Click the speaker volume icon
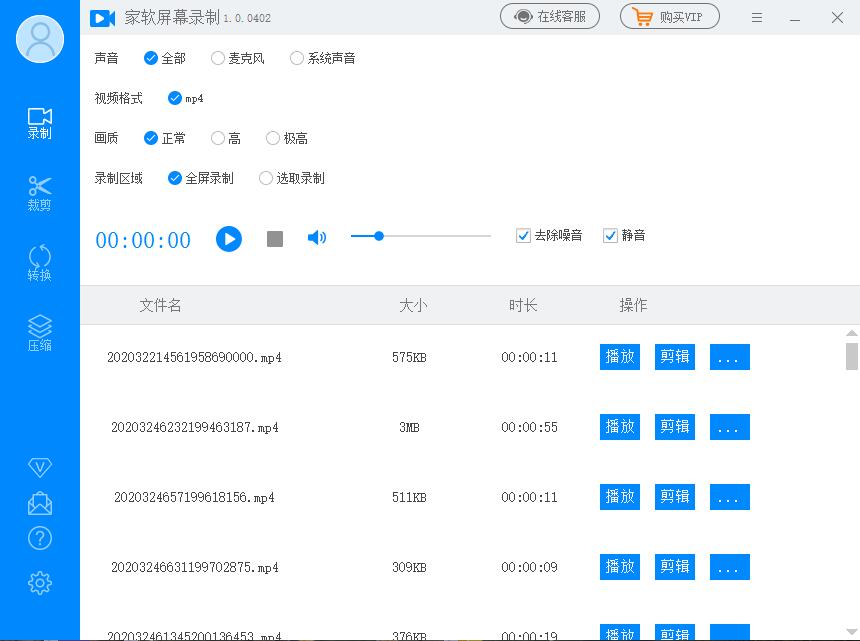This screenshot has height=641, width=860. coord(317,237)
